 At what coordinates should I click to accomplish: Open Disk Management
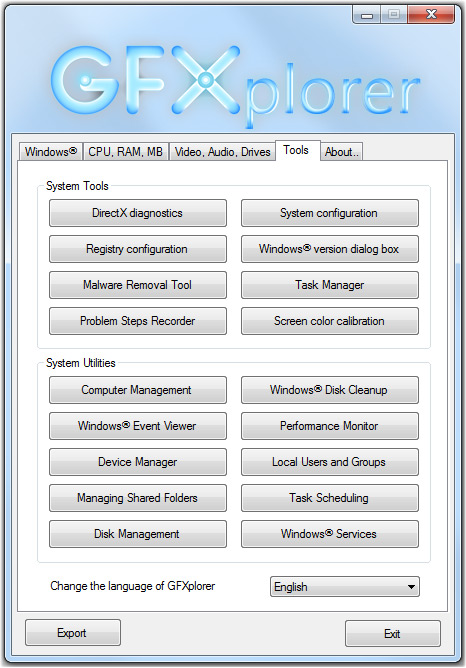point(138,534)
